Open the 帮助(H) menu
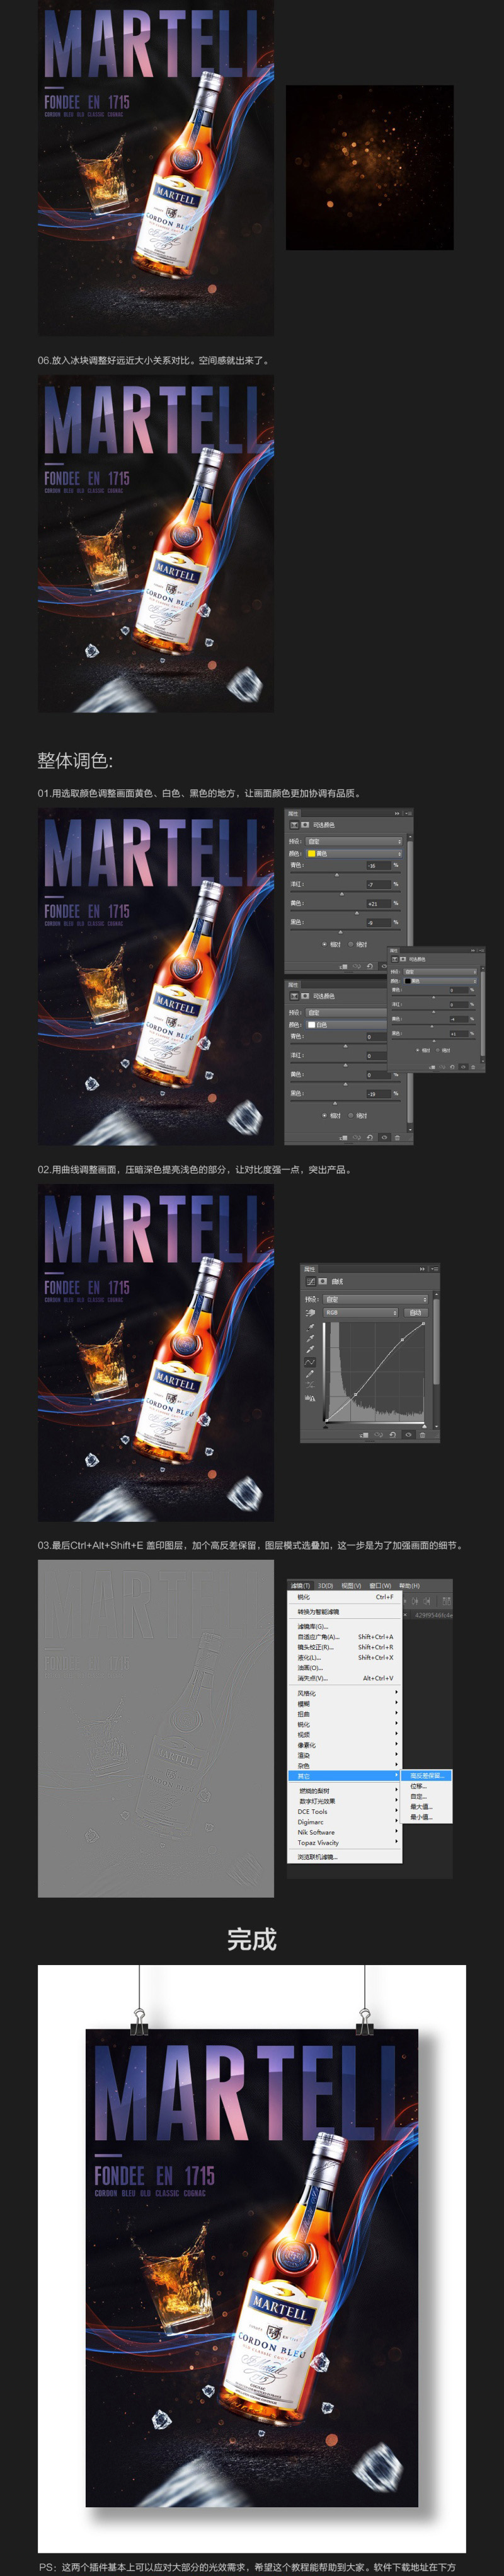This screenshot has width=504, height=2576. coord(409,1585)
